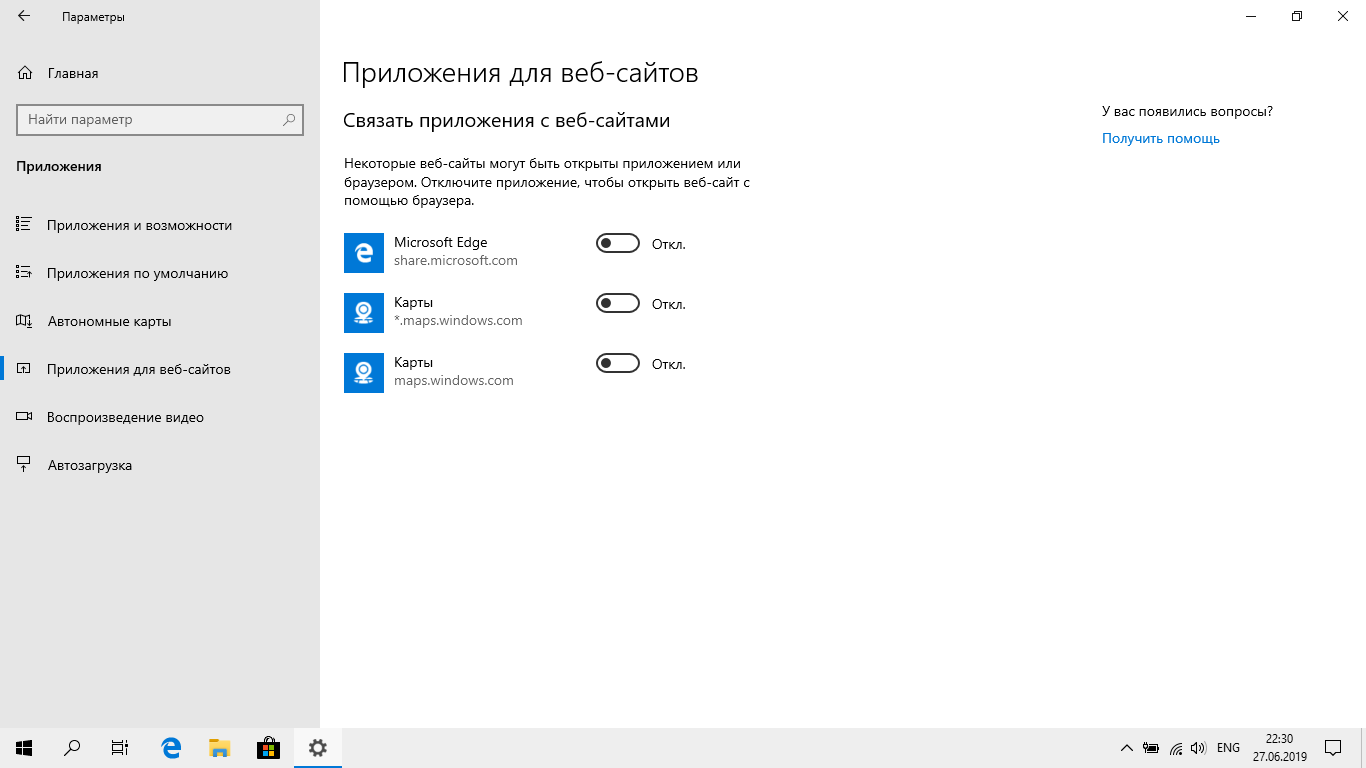This screenshot has width=1366, height=768.
Task: Launch Microsoft Store from taskbar
Action: pos(268,747)
